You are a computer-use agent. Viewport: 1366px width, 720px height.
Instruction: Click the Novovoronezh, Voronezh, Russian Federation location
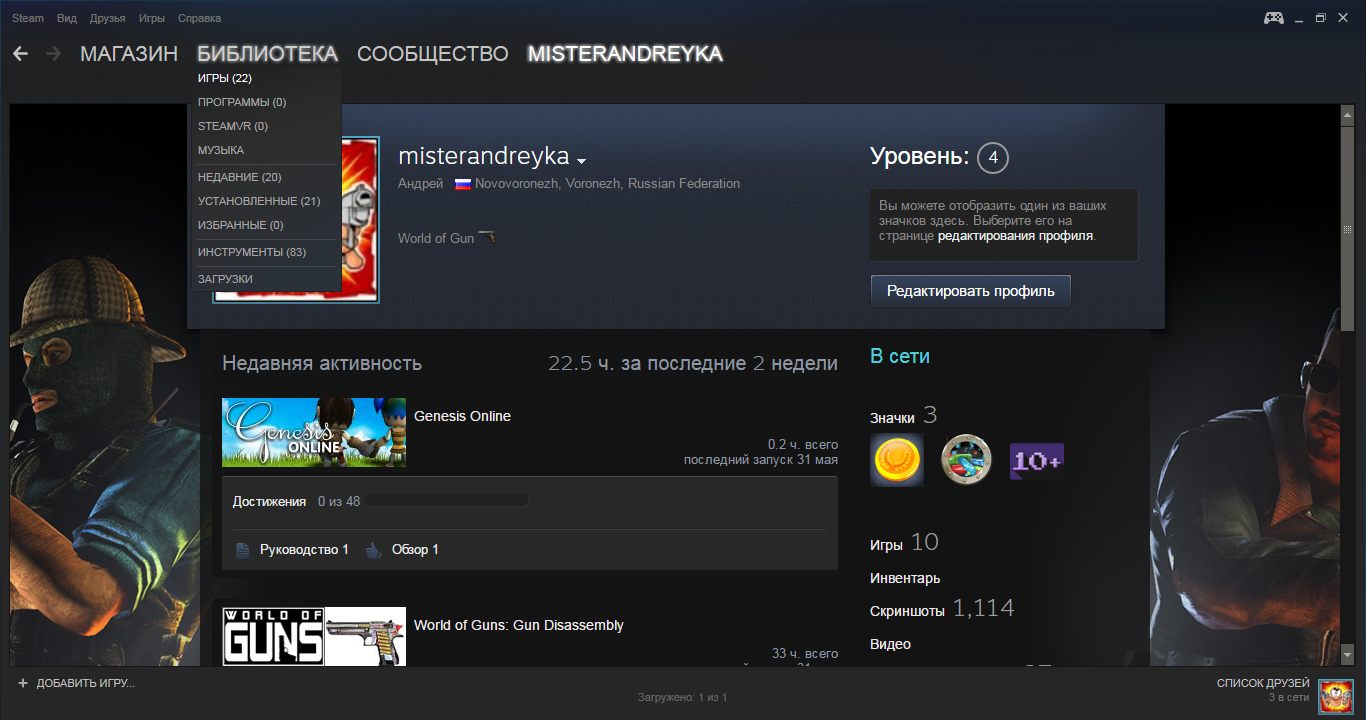tap(608, 184)
